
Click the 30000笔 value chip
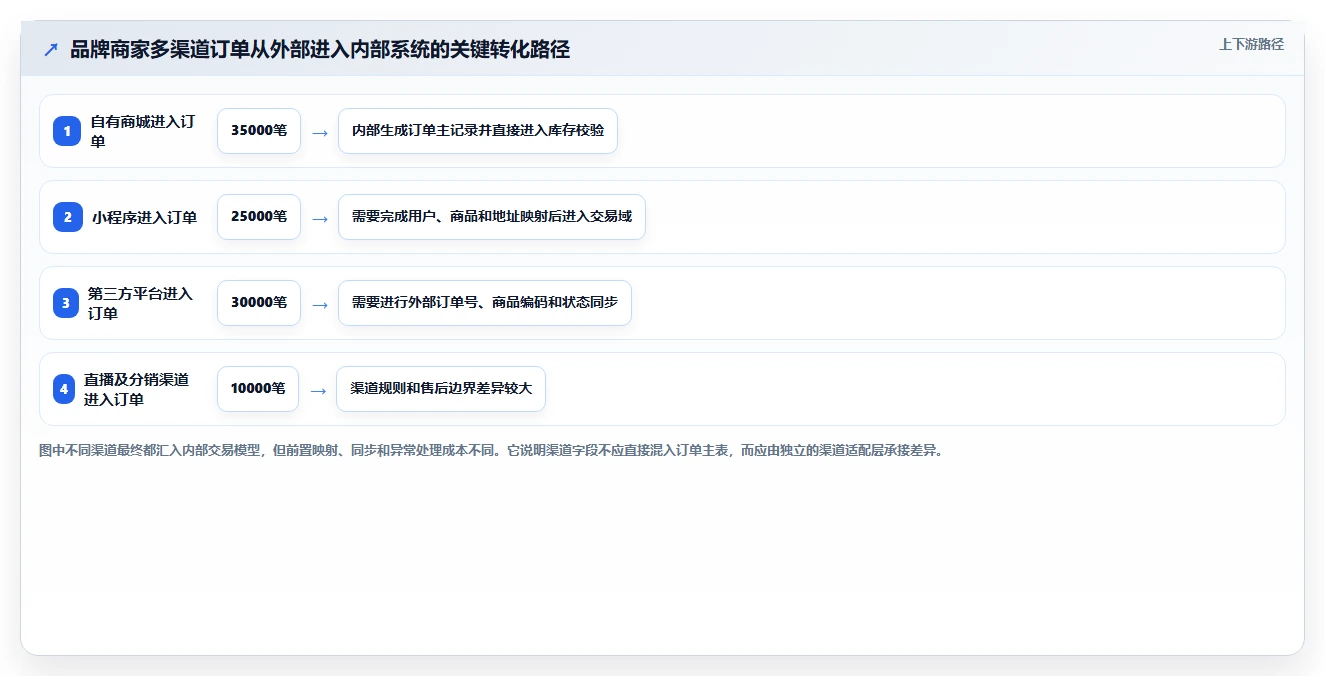tap(259, 303)
